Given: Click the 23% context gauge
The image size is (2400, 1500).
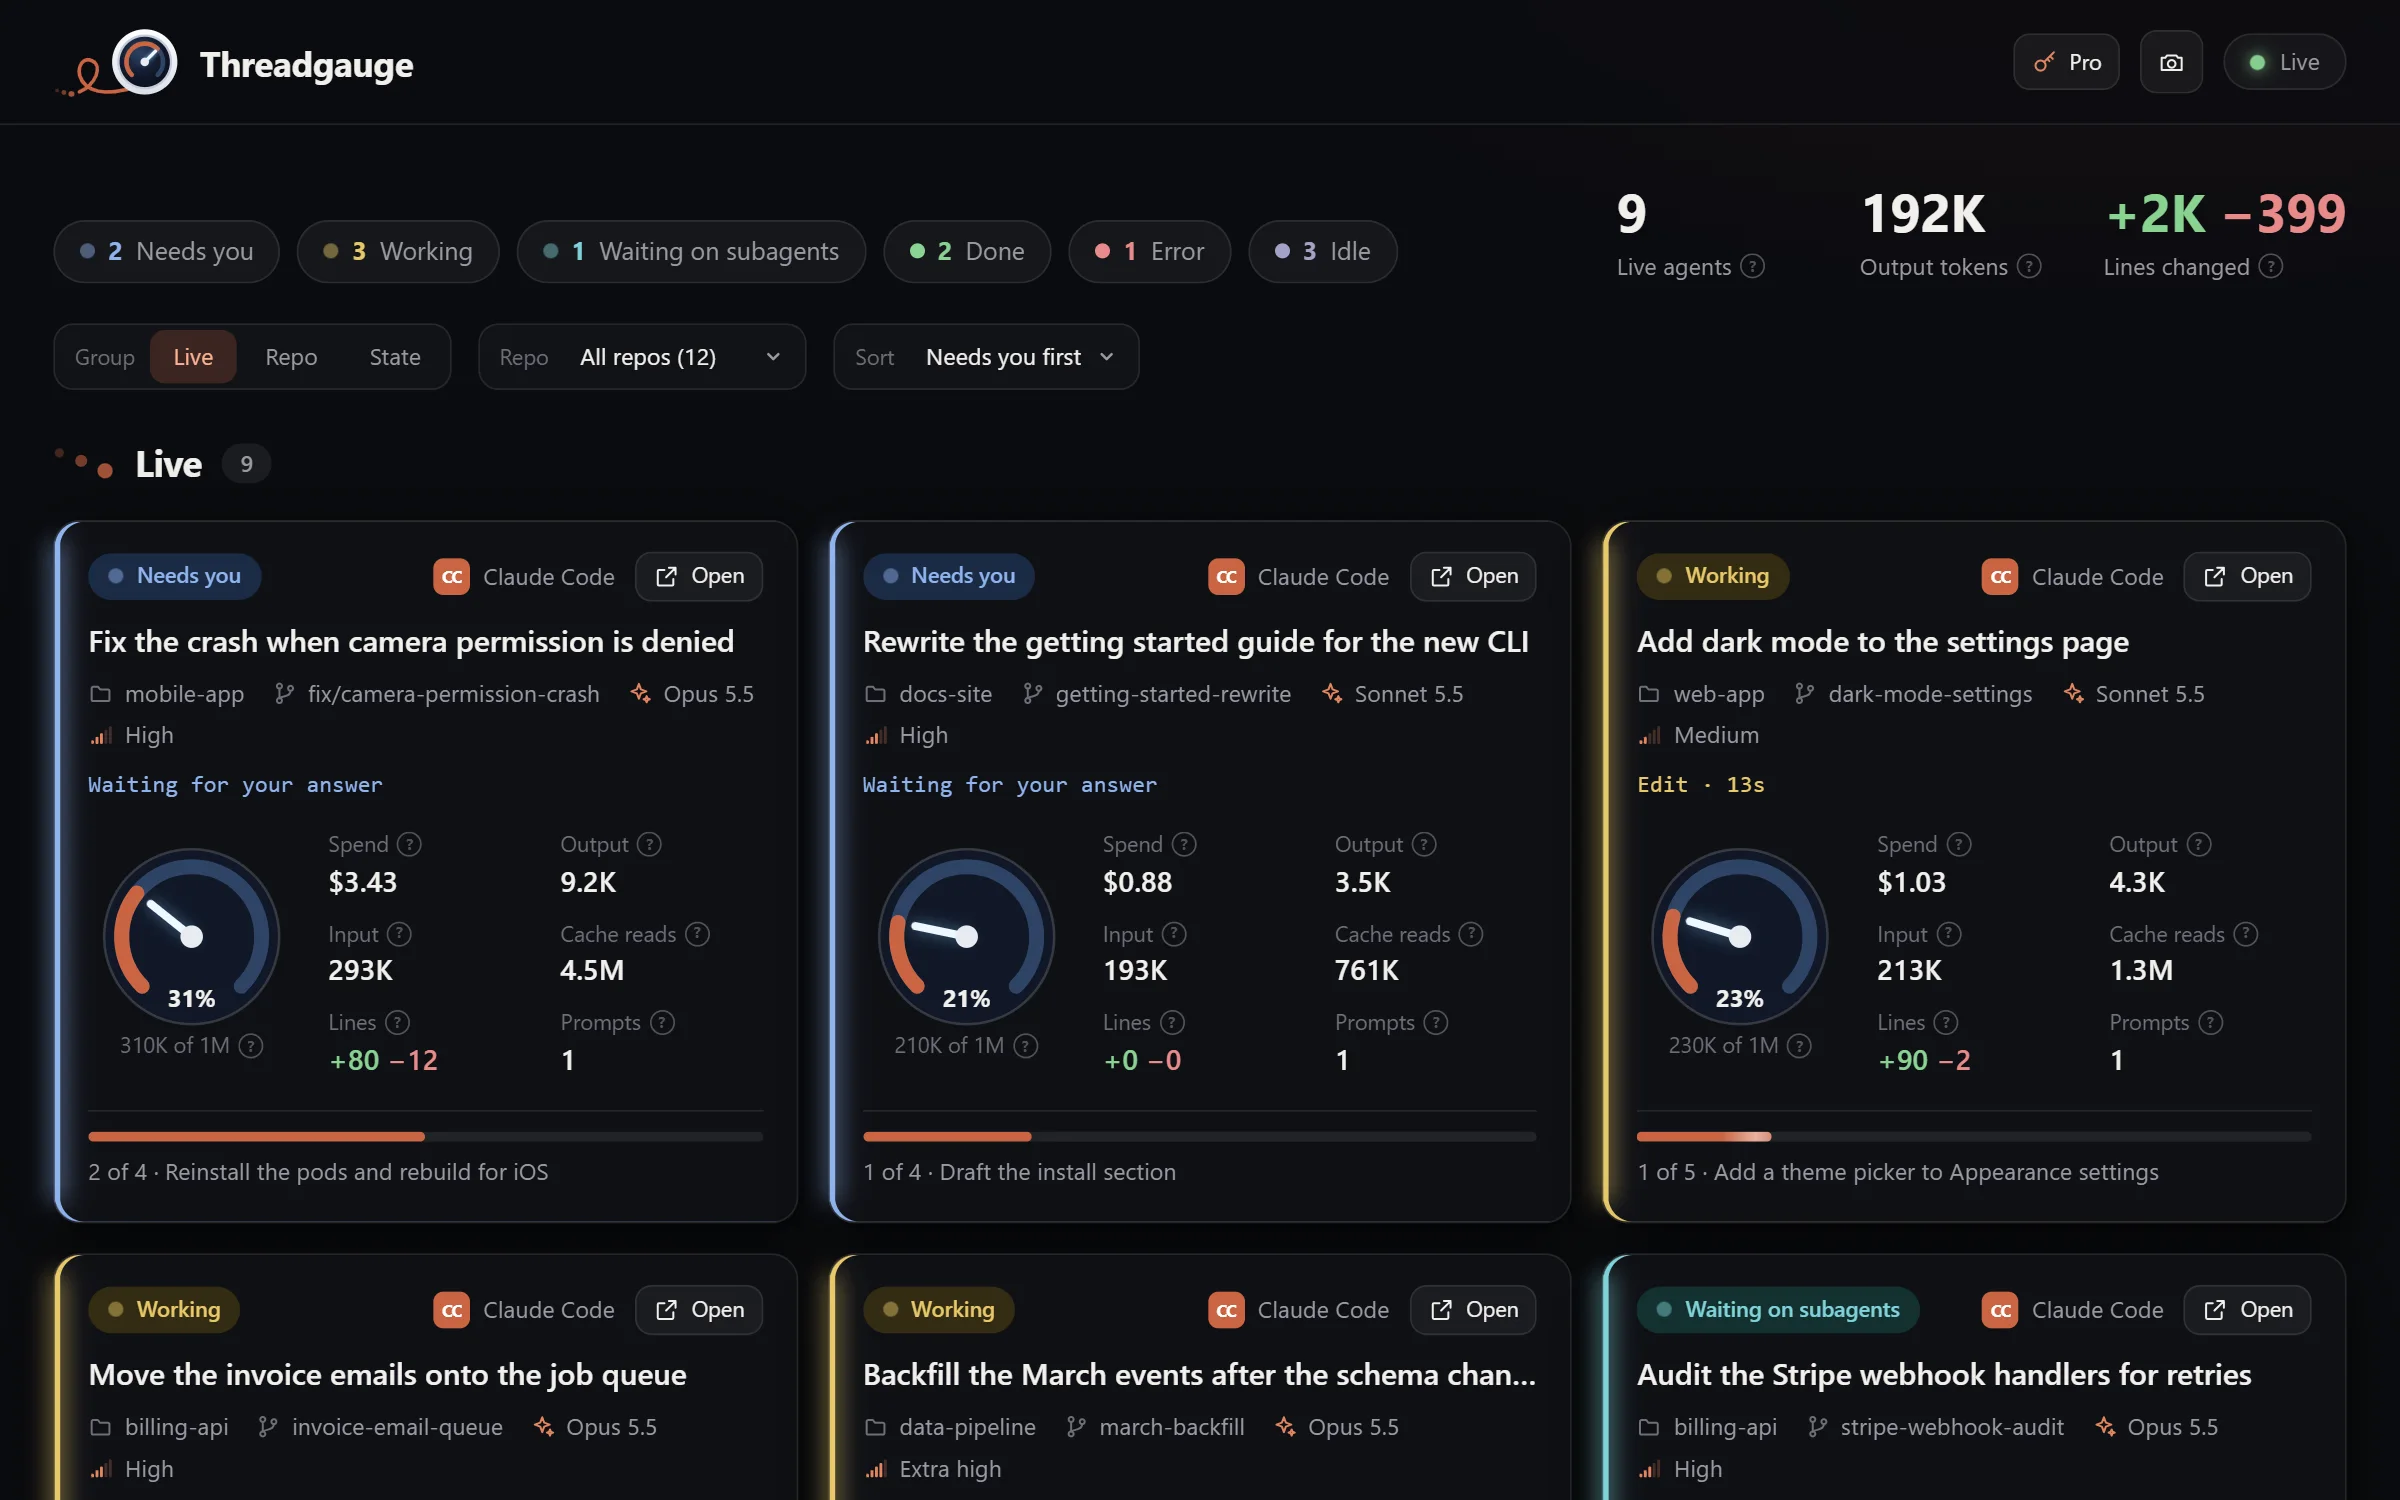Looking at the screenshot, I should (x=1740, y=936).
